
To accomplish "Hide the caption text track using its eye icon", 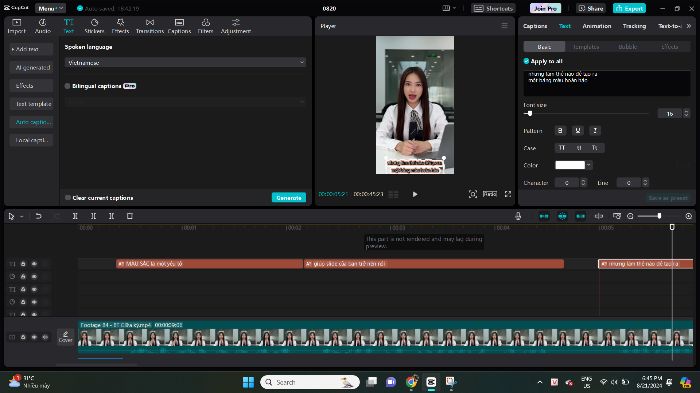I will [x=34, y=264].
